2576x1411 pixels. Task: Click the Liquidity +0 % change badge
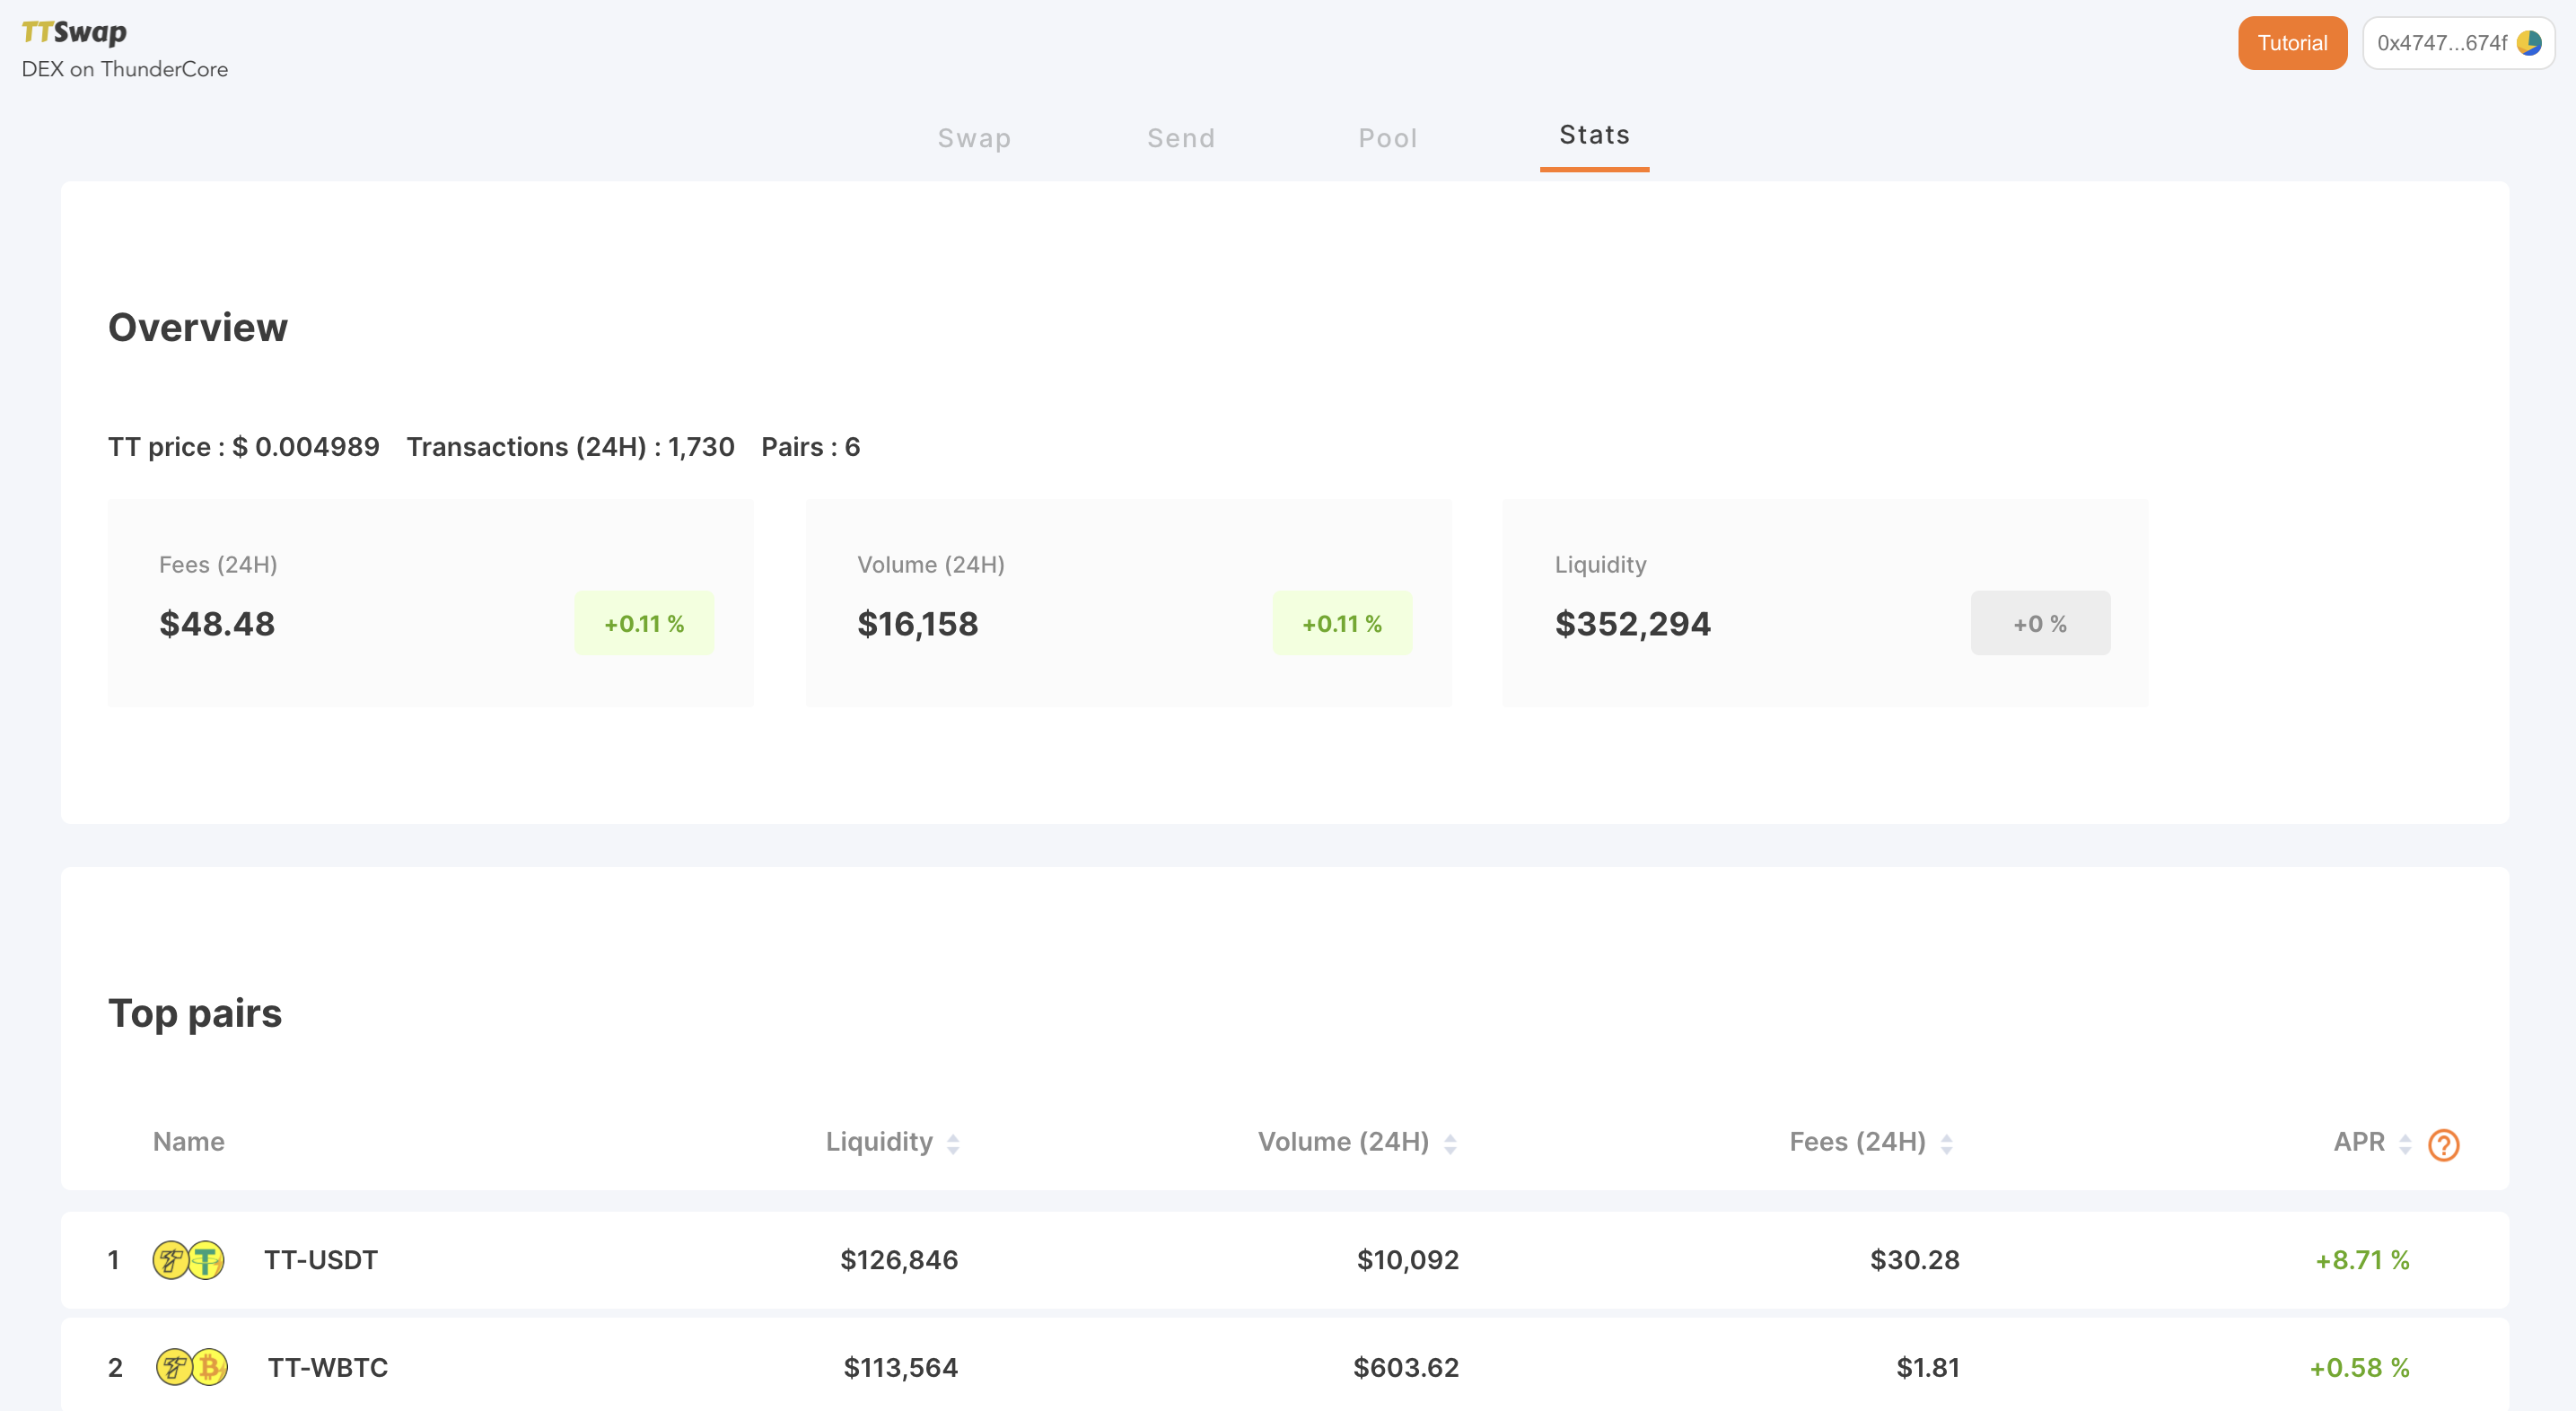click(2040, 623)
